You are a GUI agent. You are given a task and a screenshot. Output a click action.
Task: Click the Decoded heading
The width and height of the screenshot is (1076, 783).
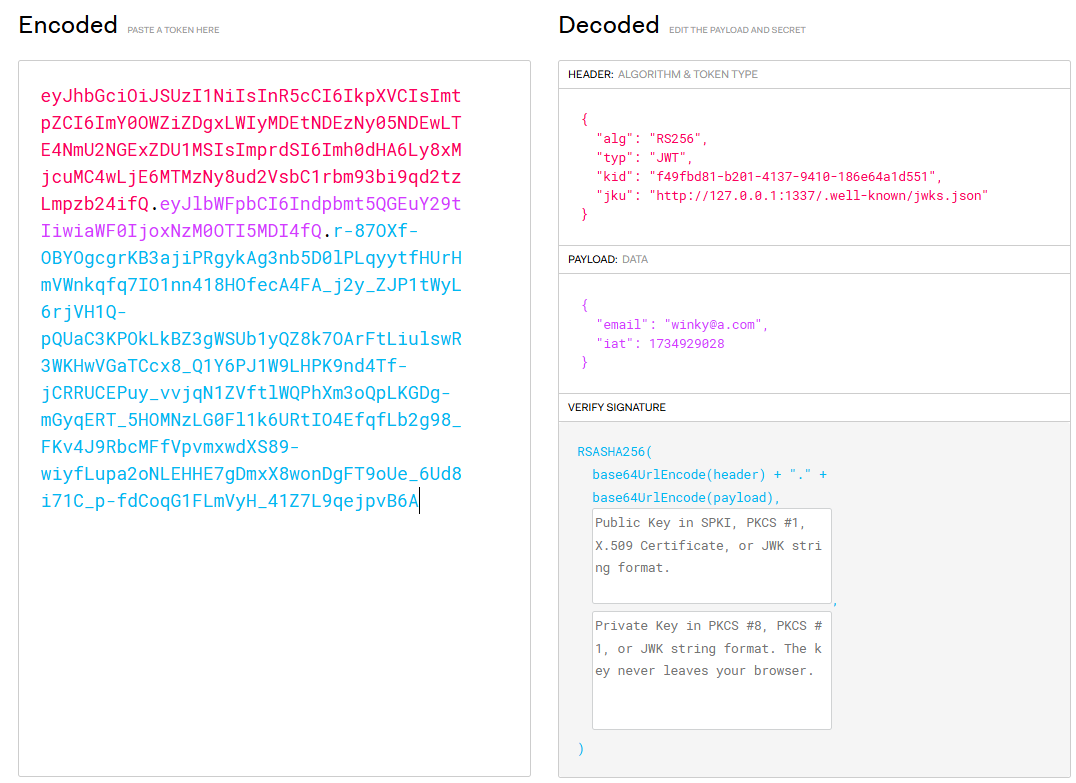pos(609,25)
